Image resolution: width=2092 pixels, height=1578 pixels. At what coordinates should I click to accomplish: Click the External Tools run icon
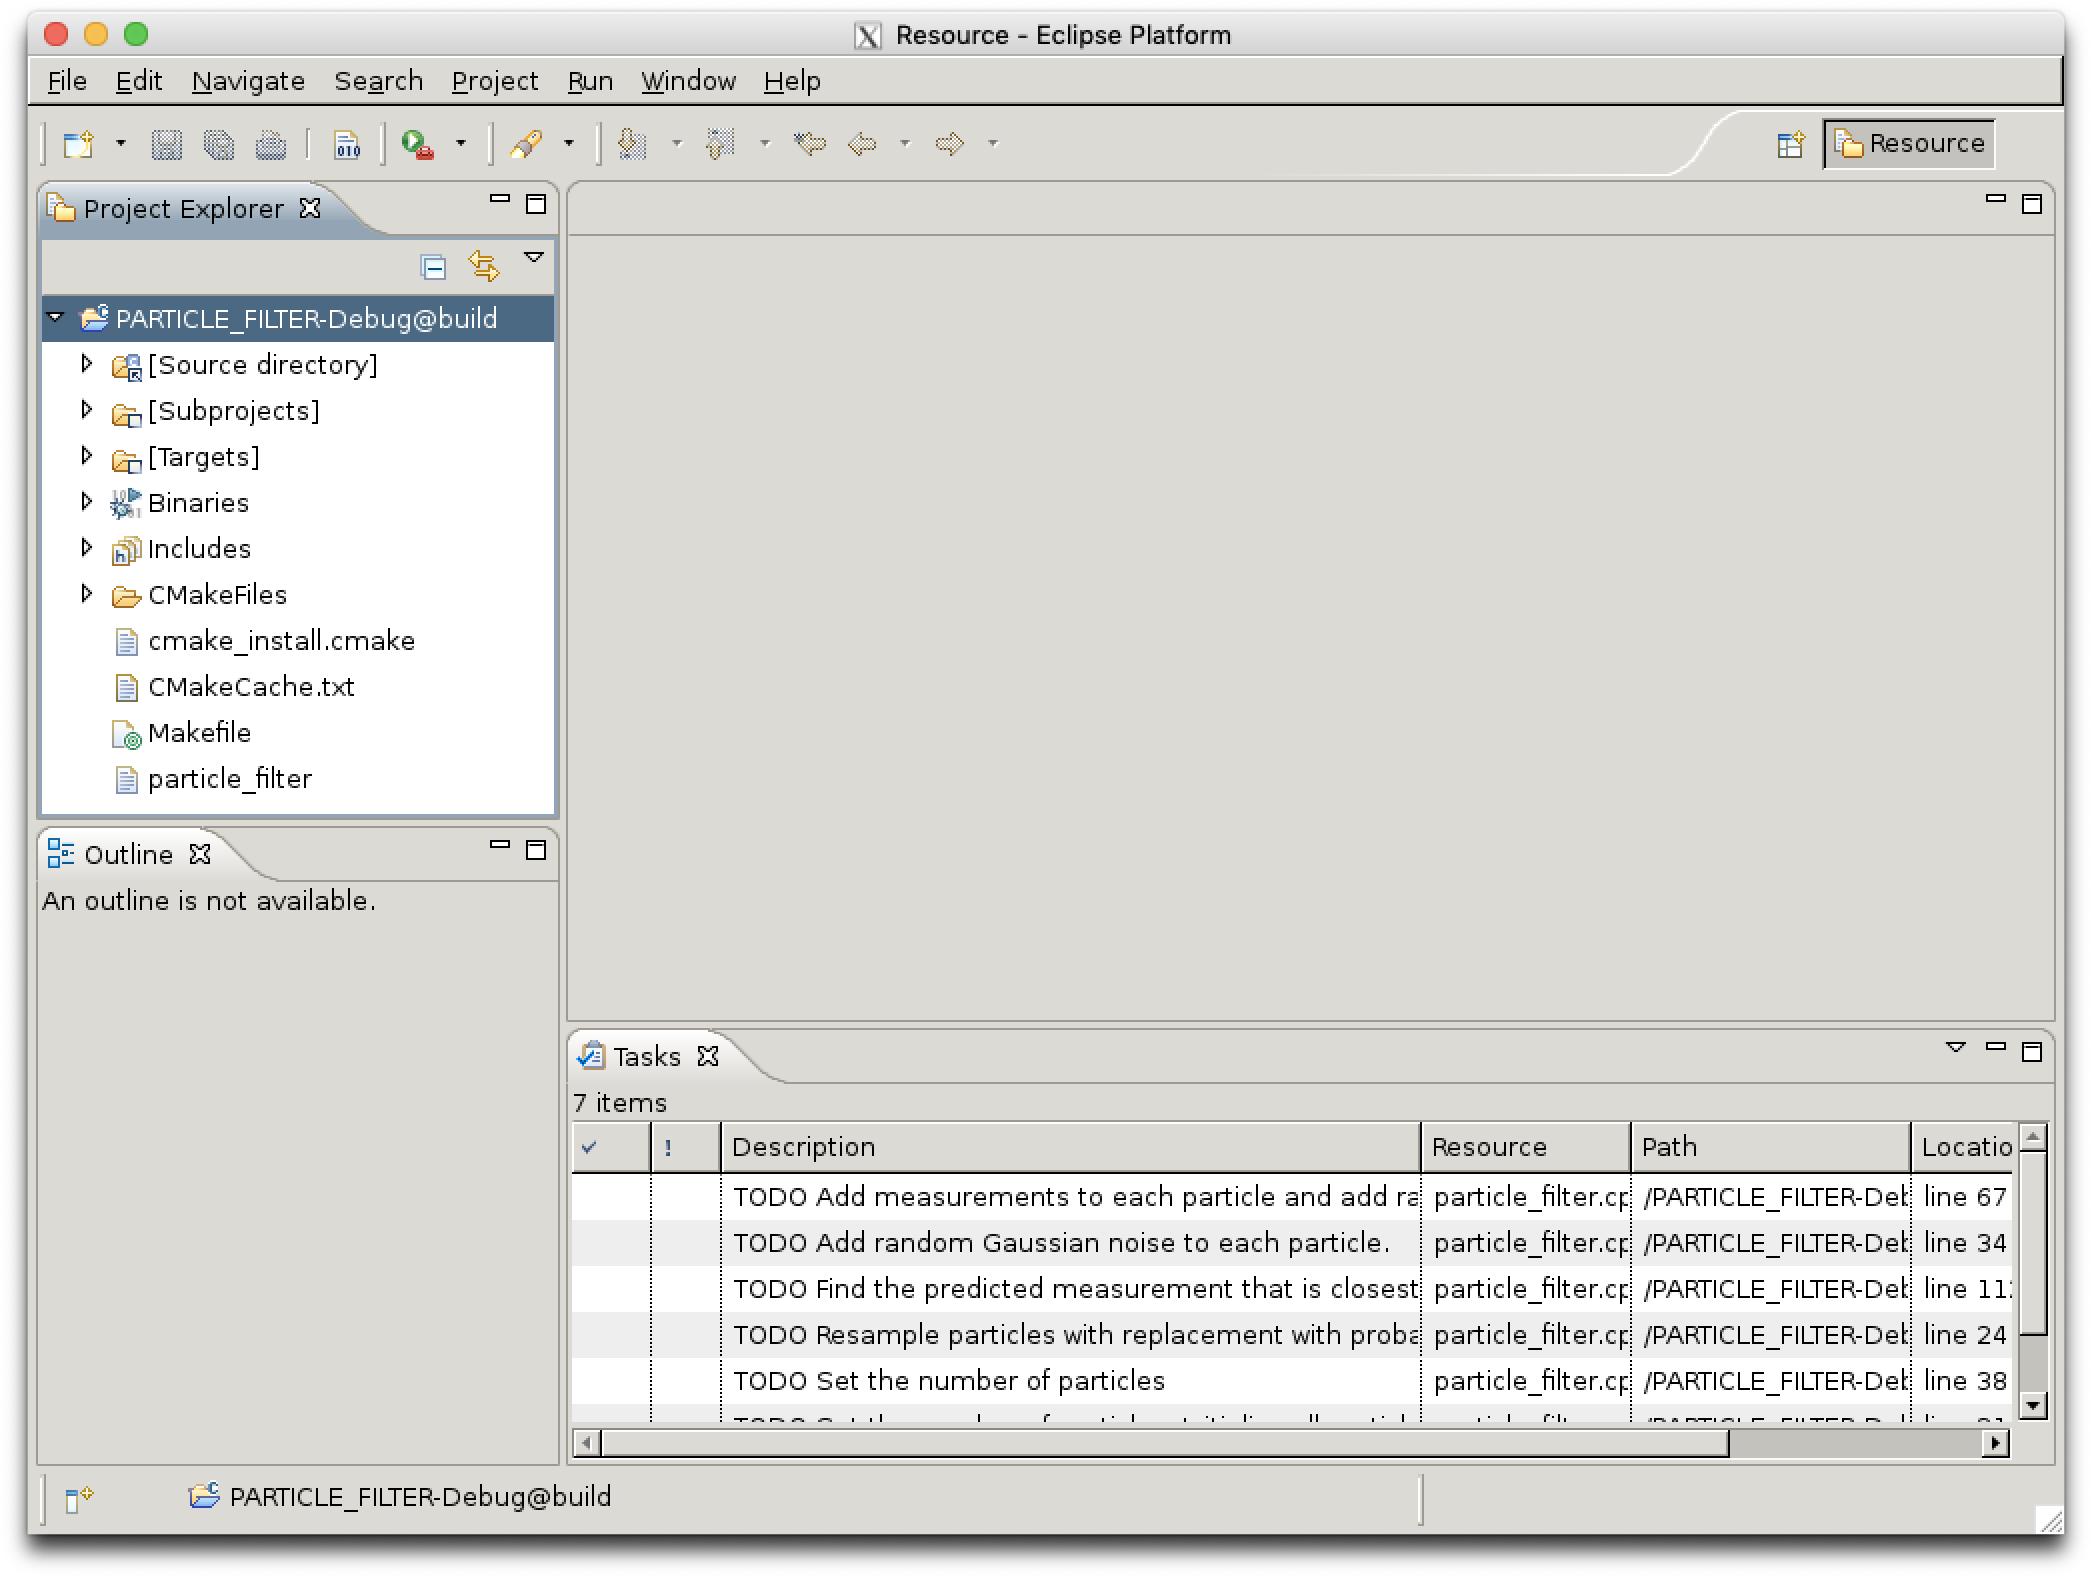pyautogui.click(x=417, y=145)
